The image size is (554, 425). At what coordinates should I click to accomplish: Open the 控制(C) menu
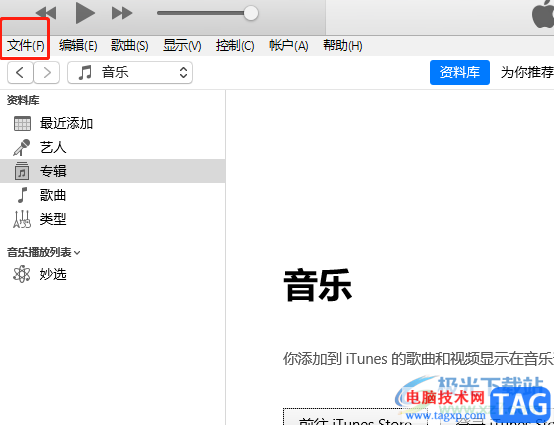pyautogui.click(x=235, y=45)
